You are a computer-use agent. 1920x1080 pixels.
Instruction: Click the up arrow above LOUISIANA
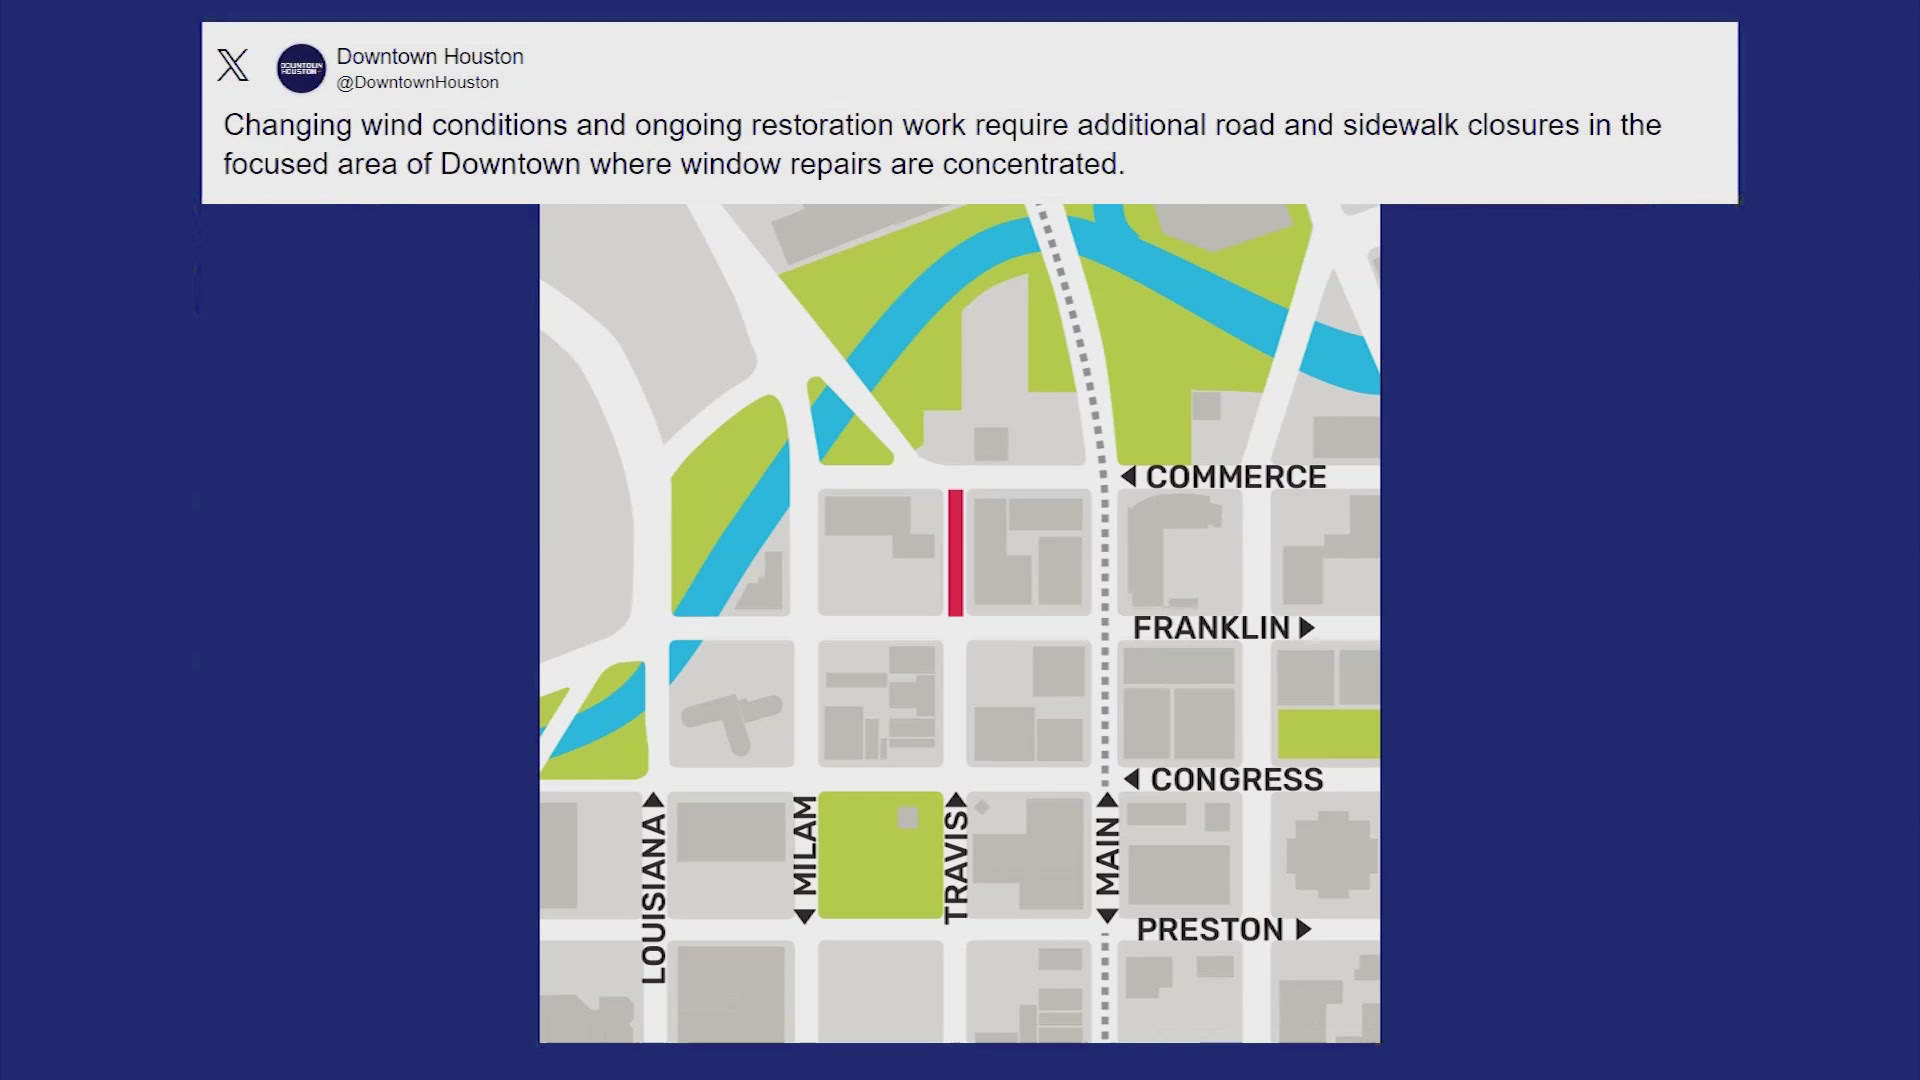pyautogui.click(x=653, y=800)
